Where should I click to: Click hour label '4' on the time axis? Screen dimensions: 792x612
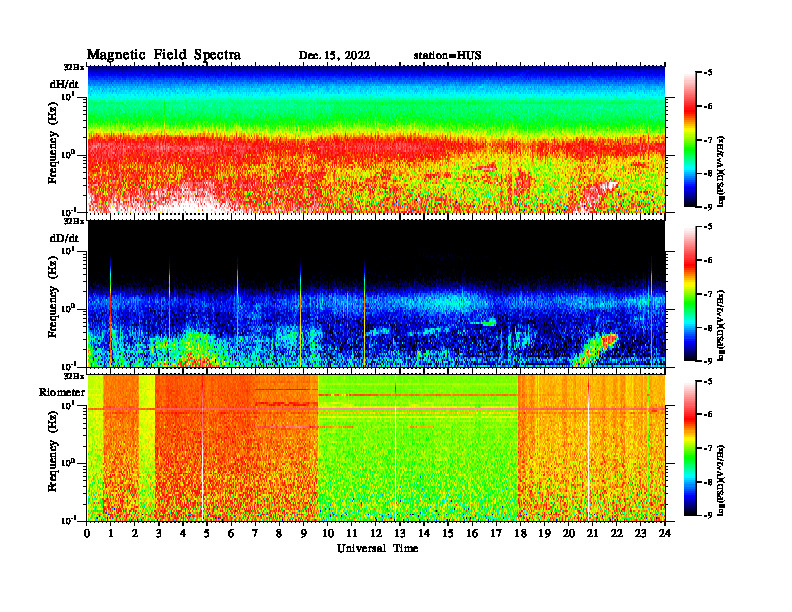[x=183, y=534]
